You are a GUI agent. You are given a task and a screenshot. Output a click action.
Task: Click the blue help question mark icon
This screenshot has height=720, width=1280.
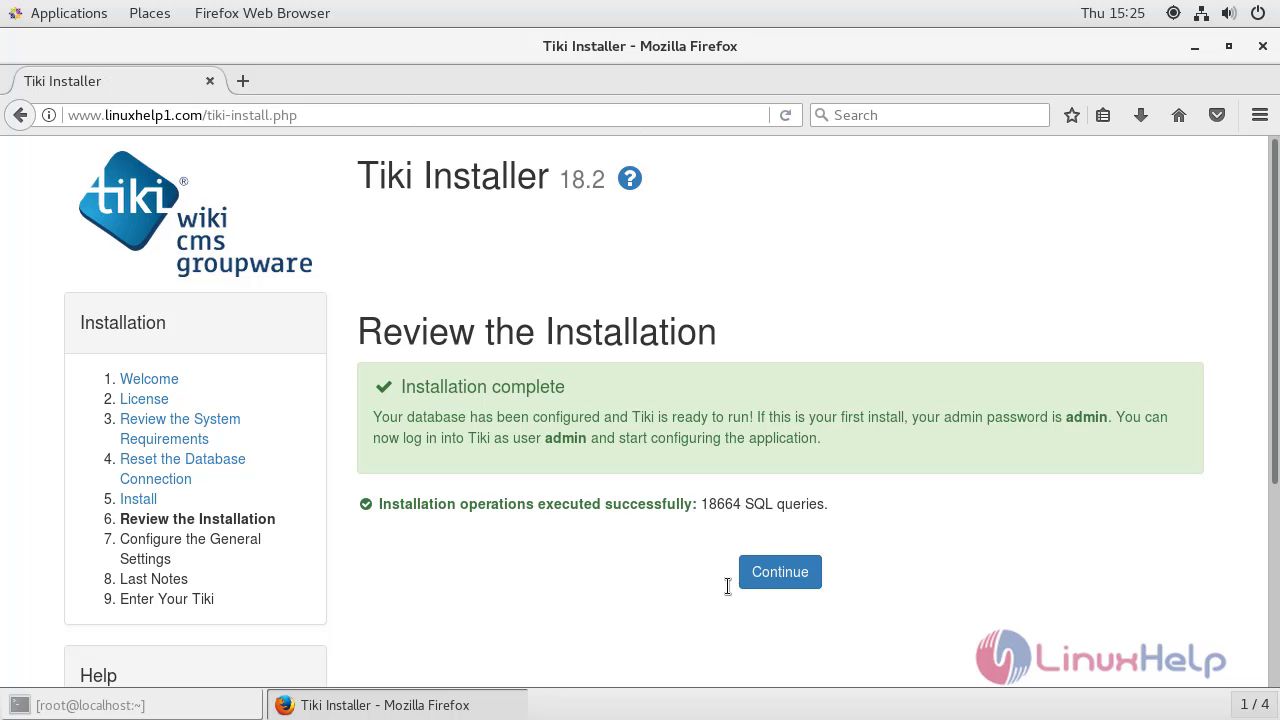point(629,178)
